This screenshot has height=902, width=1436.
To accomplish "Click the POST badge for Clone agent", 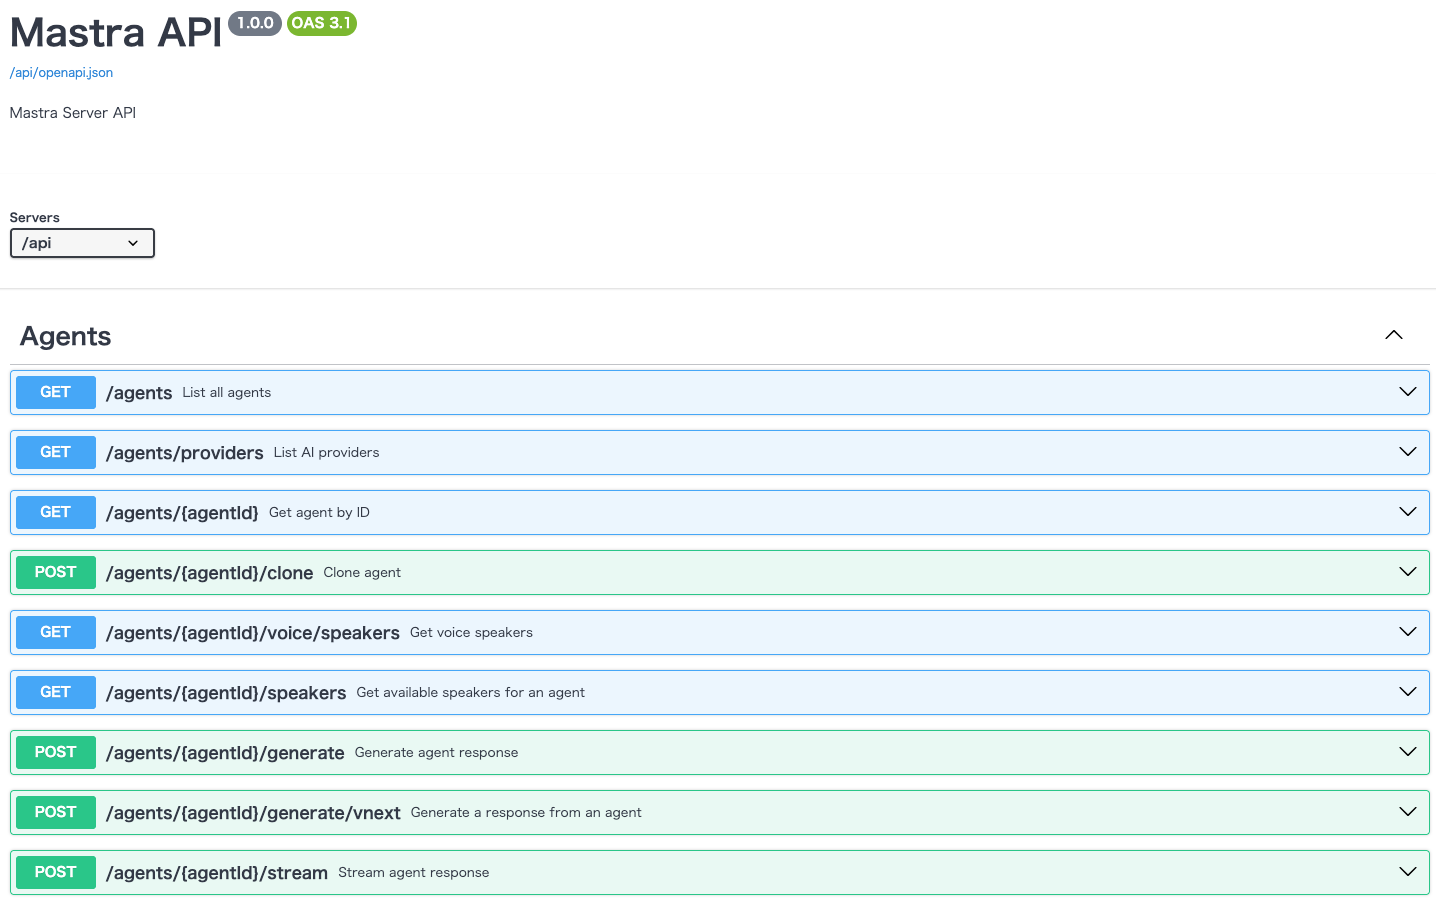I will coord(56,572).
